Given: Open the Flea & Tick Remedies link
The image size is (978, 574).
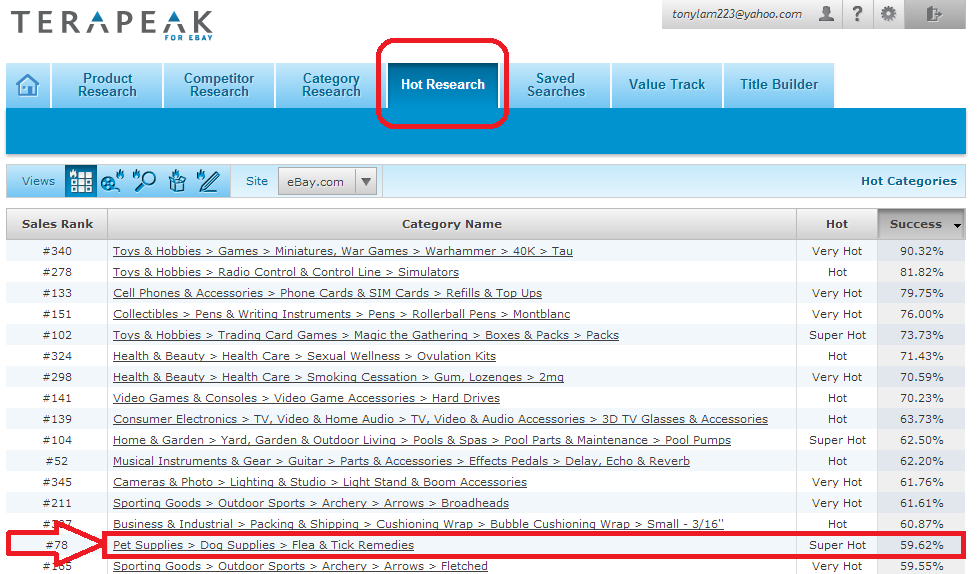Looking at the screenshot, I should (263, 545).
